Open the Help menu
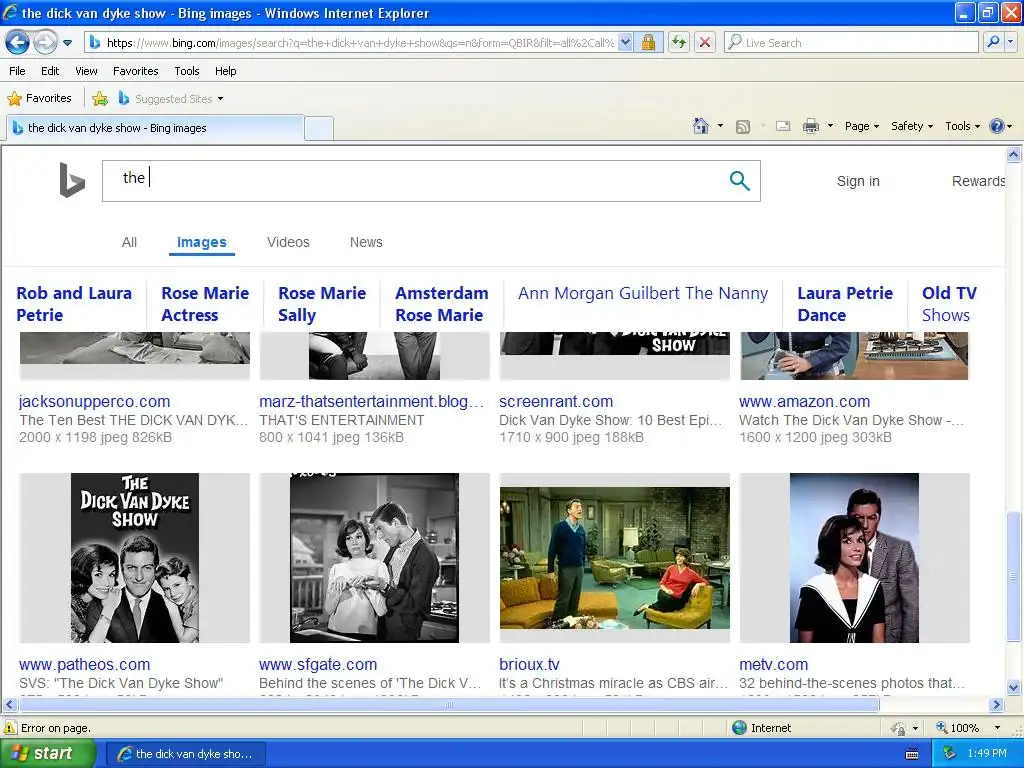Image resolution: width=1024 pixels, height=768 pixels. coord(226,71)
